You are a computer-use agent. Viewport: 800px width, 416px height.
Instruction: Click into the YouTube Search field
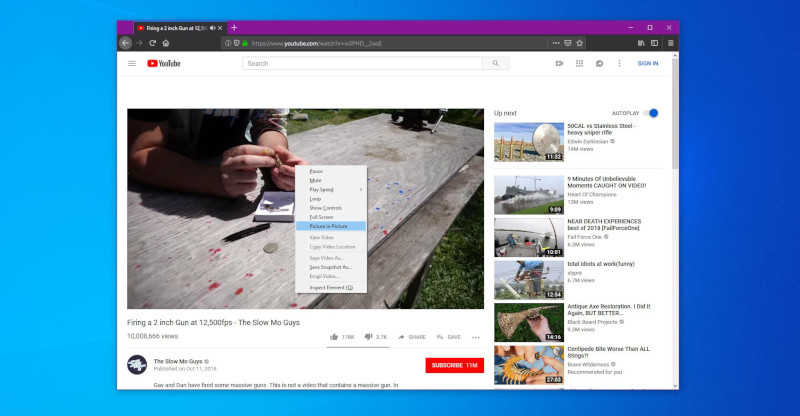(362, 63)
